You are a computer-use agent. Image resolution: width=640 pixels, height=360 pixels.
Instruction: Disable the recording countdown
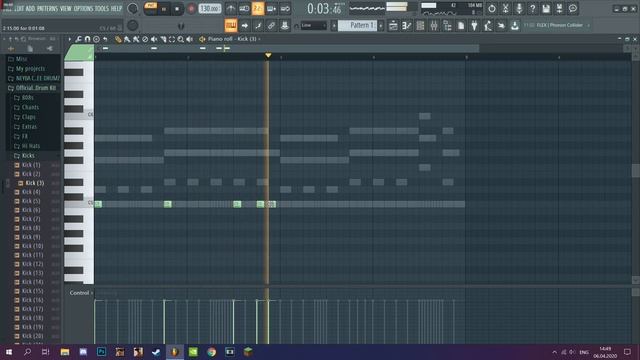coord(258,8)
